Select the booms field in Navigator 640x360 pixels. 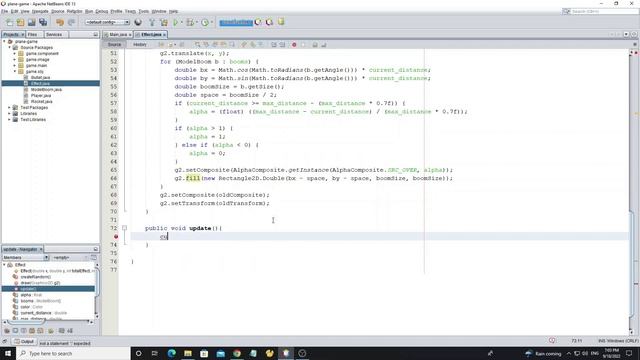click(x=40, y=301)
